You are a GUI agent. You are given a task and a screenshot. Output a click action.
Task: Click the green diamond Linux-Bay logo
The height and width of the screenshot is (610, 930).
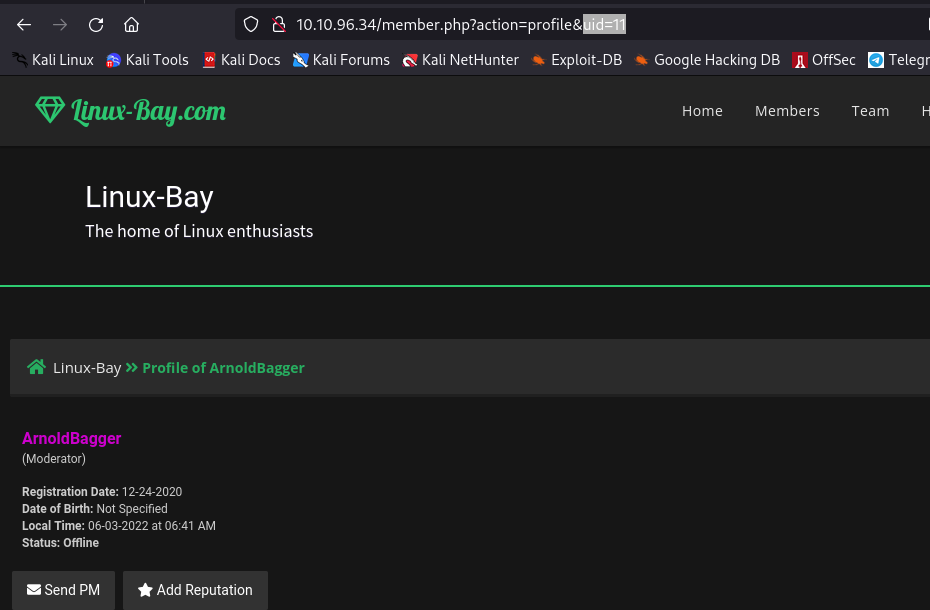(49, 110)
